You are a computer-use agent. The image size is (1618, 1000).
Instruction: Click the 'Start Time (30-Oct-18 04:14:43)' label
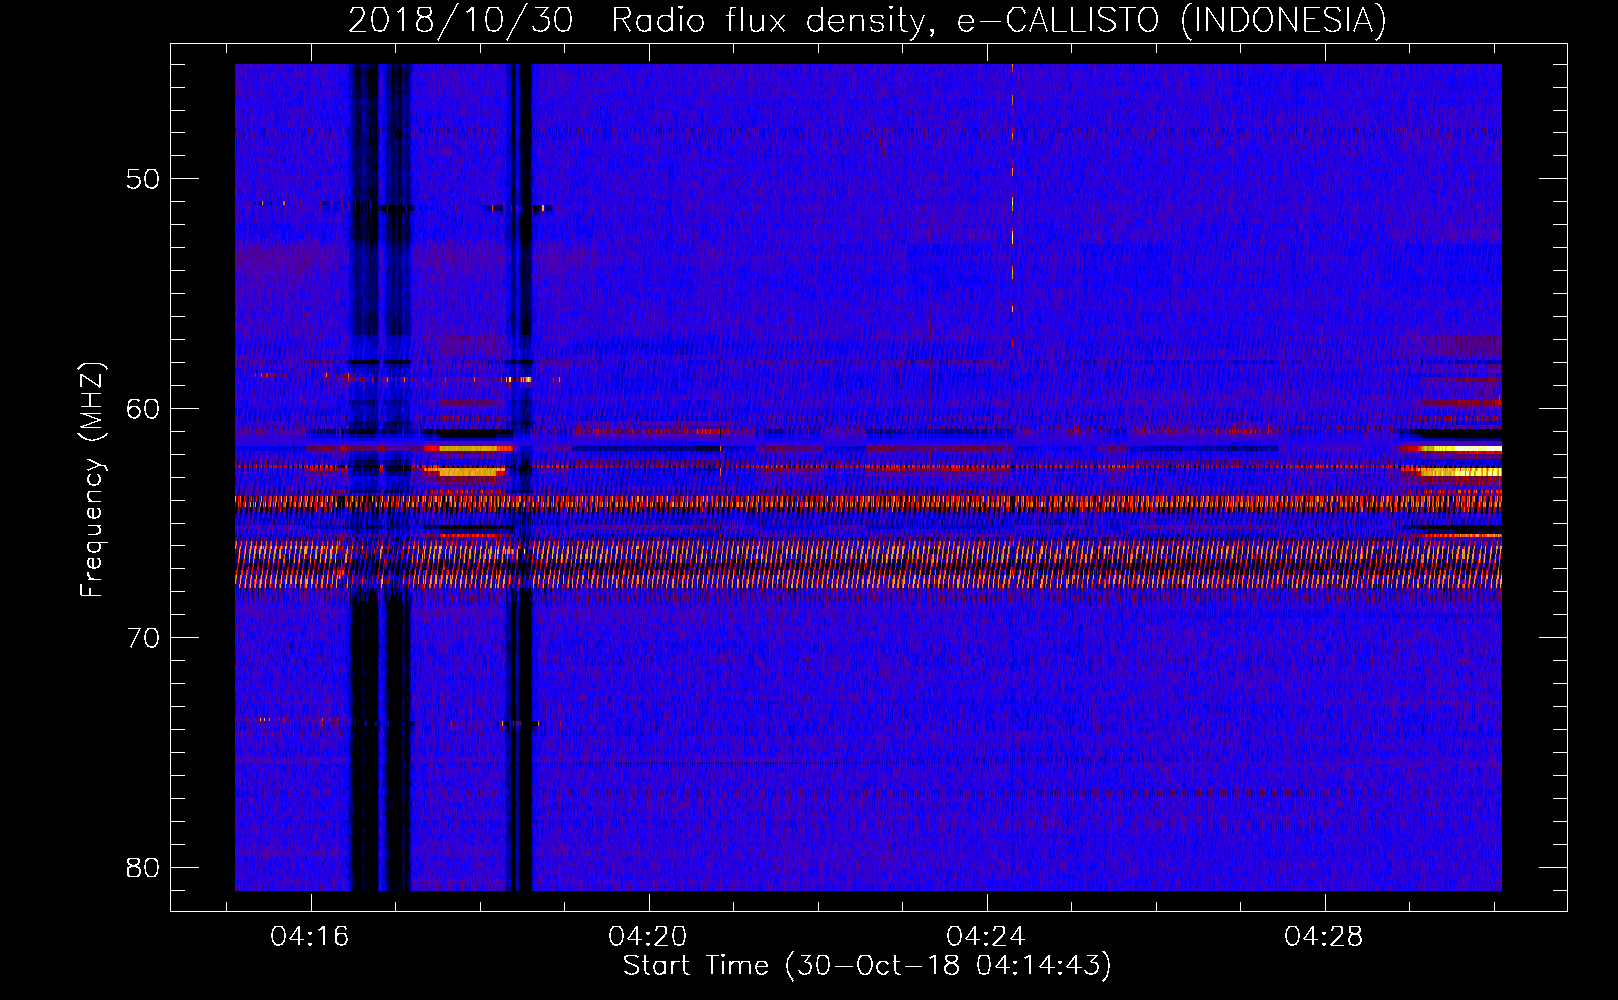[867, 966]
